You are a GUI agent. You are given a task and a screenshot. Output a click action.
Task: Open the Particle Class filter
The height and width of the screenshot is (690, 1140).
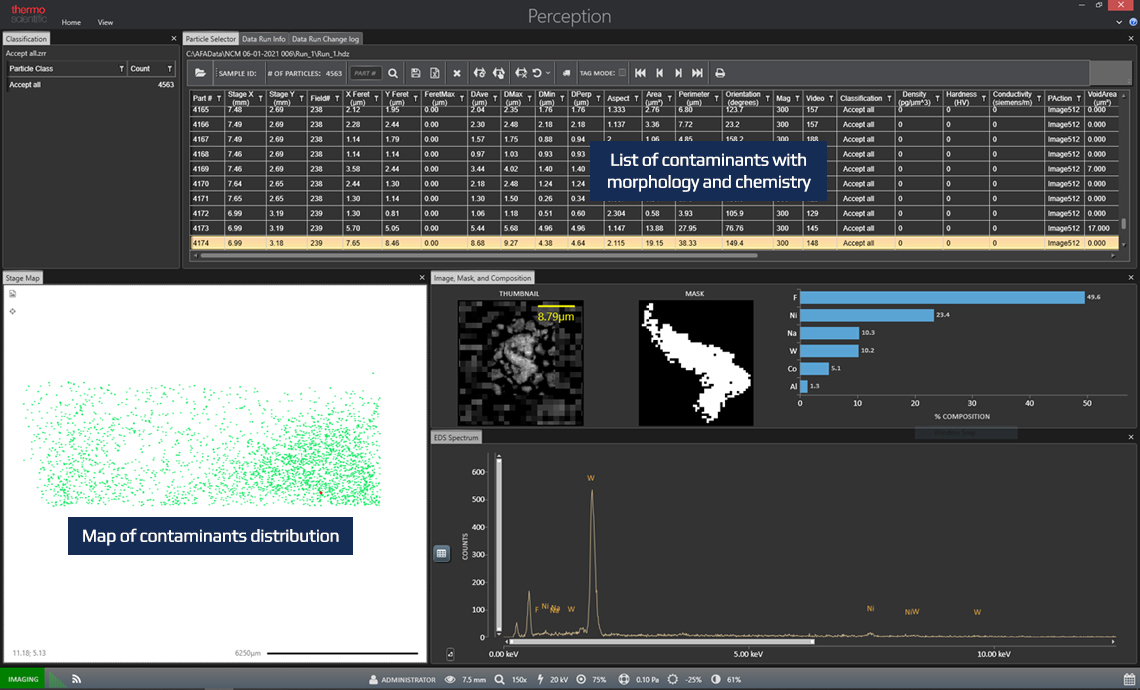click(x=121, y=68)
